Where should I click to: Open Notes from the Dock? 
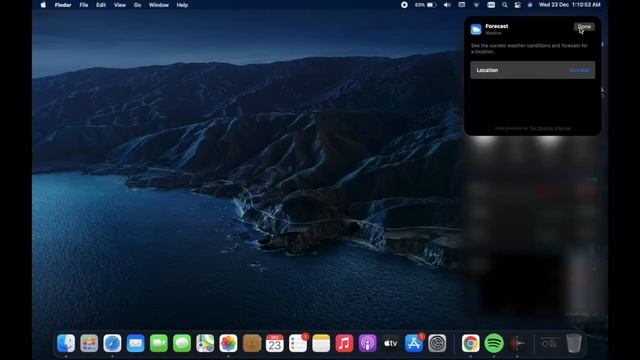(x=321, y=343)
